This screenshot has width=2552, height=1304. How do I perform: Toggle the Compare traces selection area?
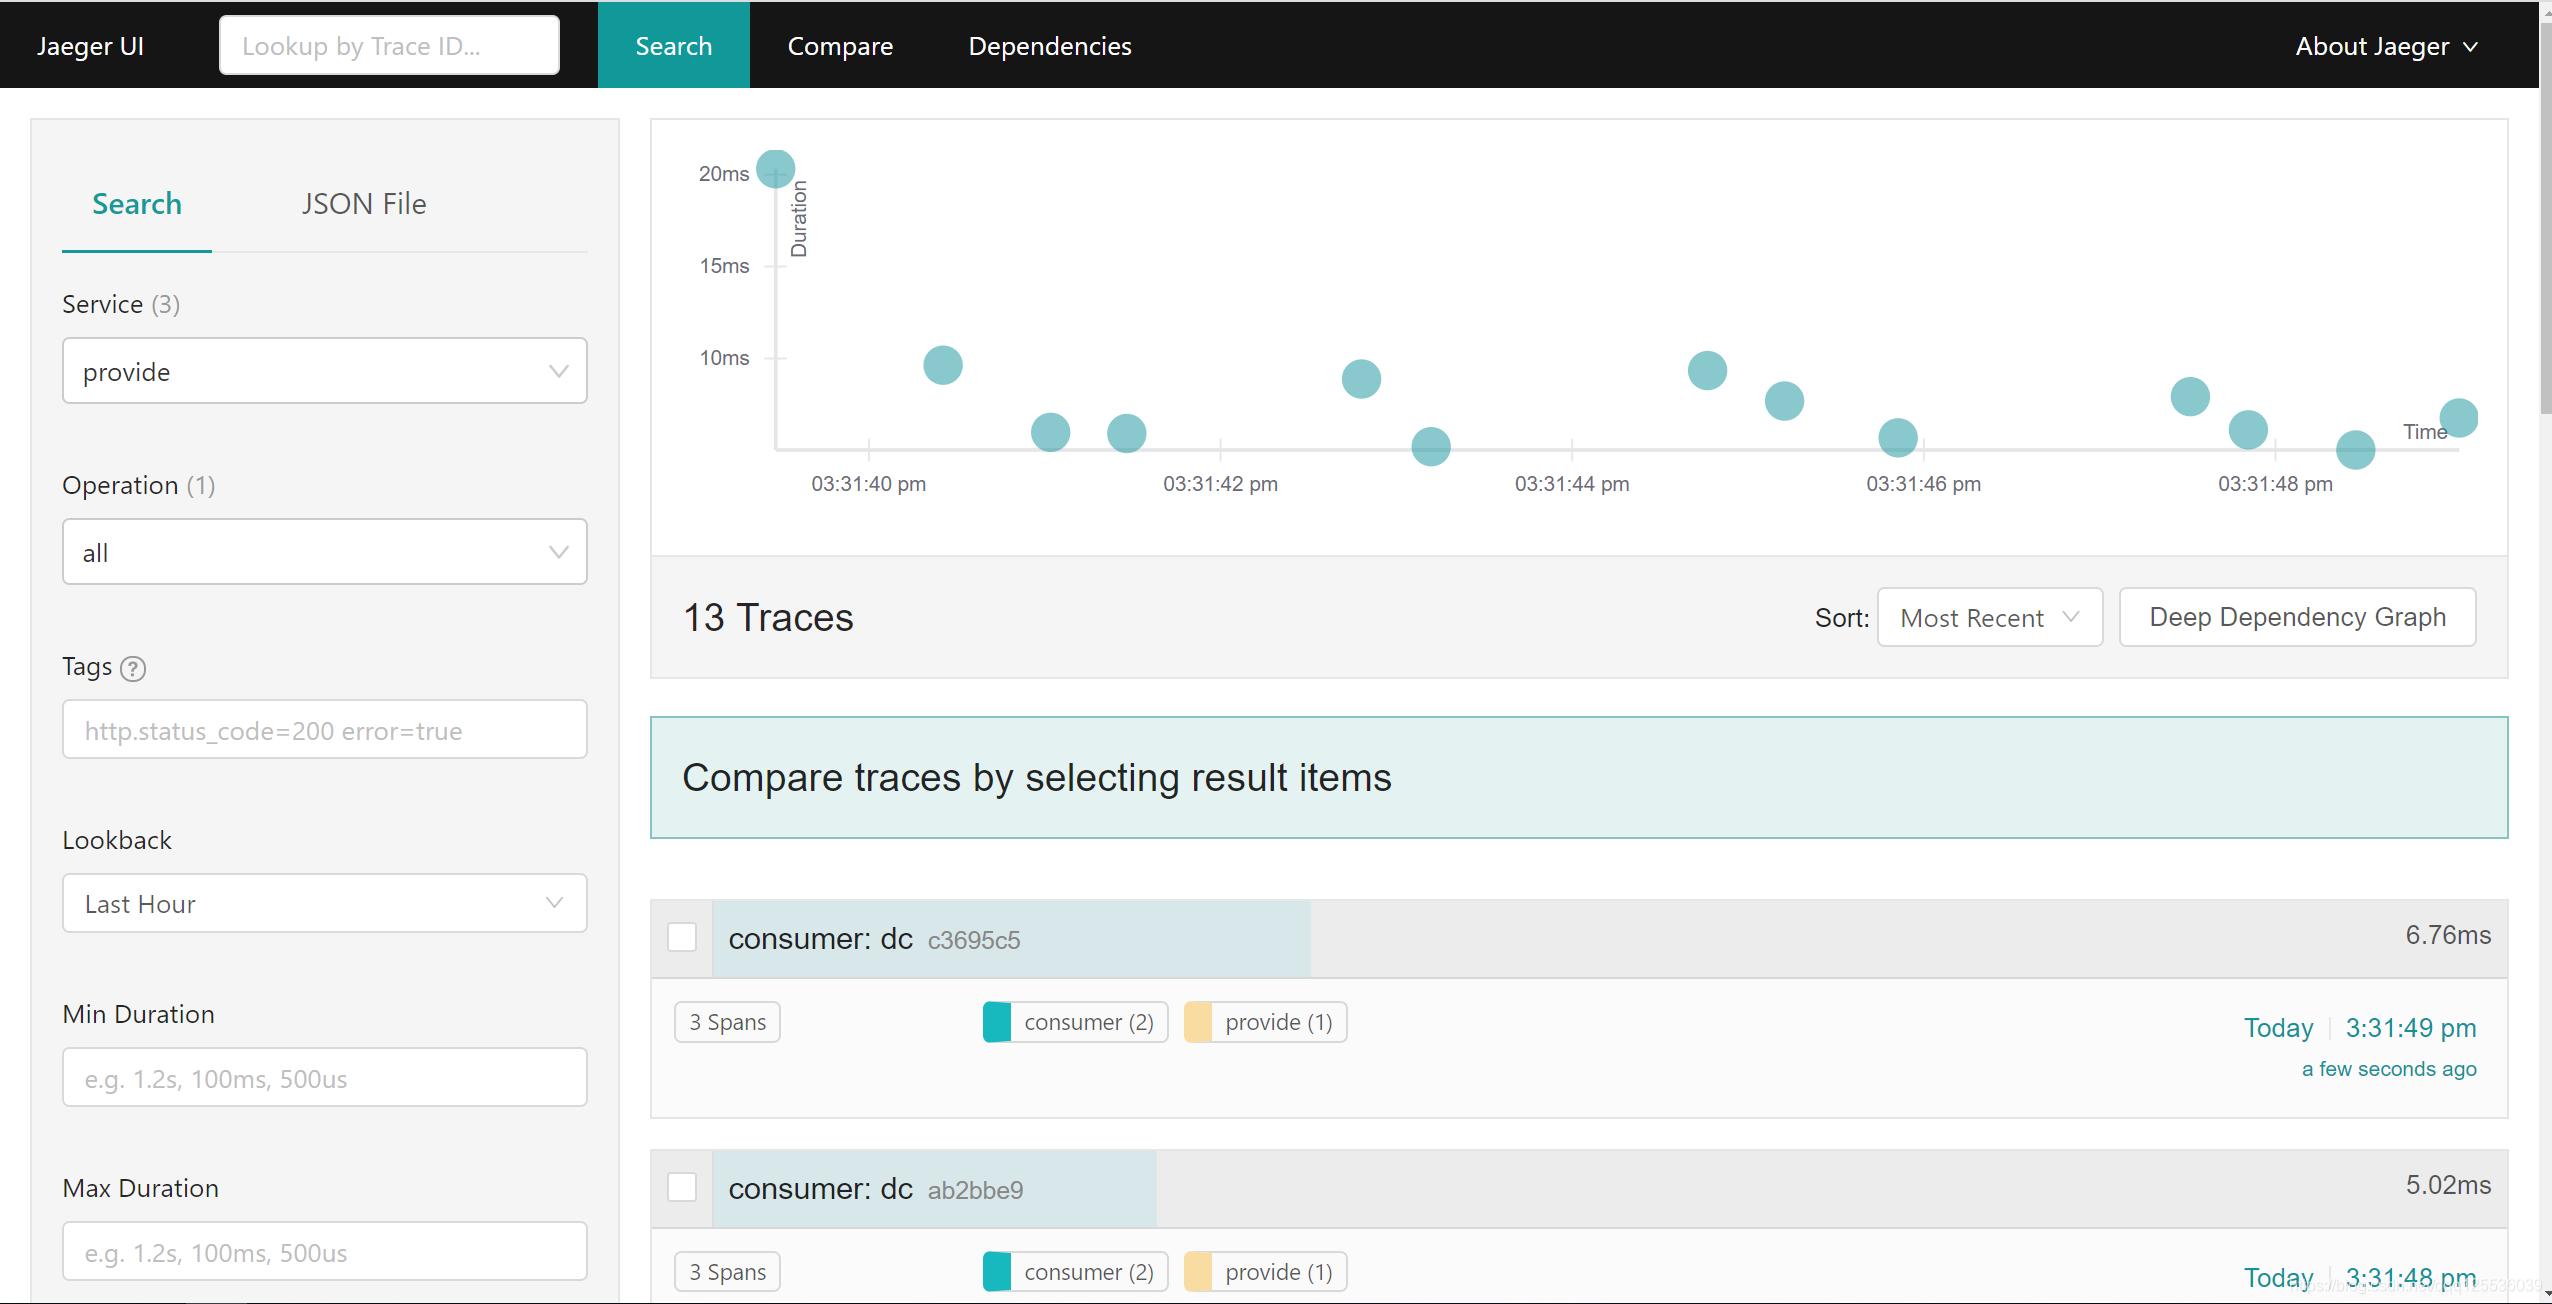tap(1579, 777)
